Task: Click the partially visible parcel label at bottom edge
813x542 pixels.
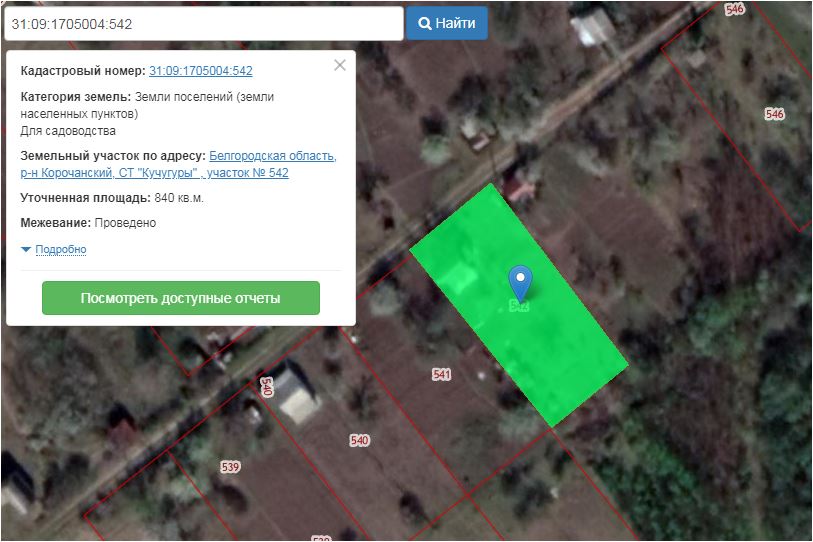Action: coord(321,538)
